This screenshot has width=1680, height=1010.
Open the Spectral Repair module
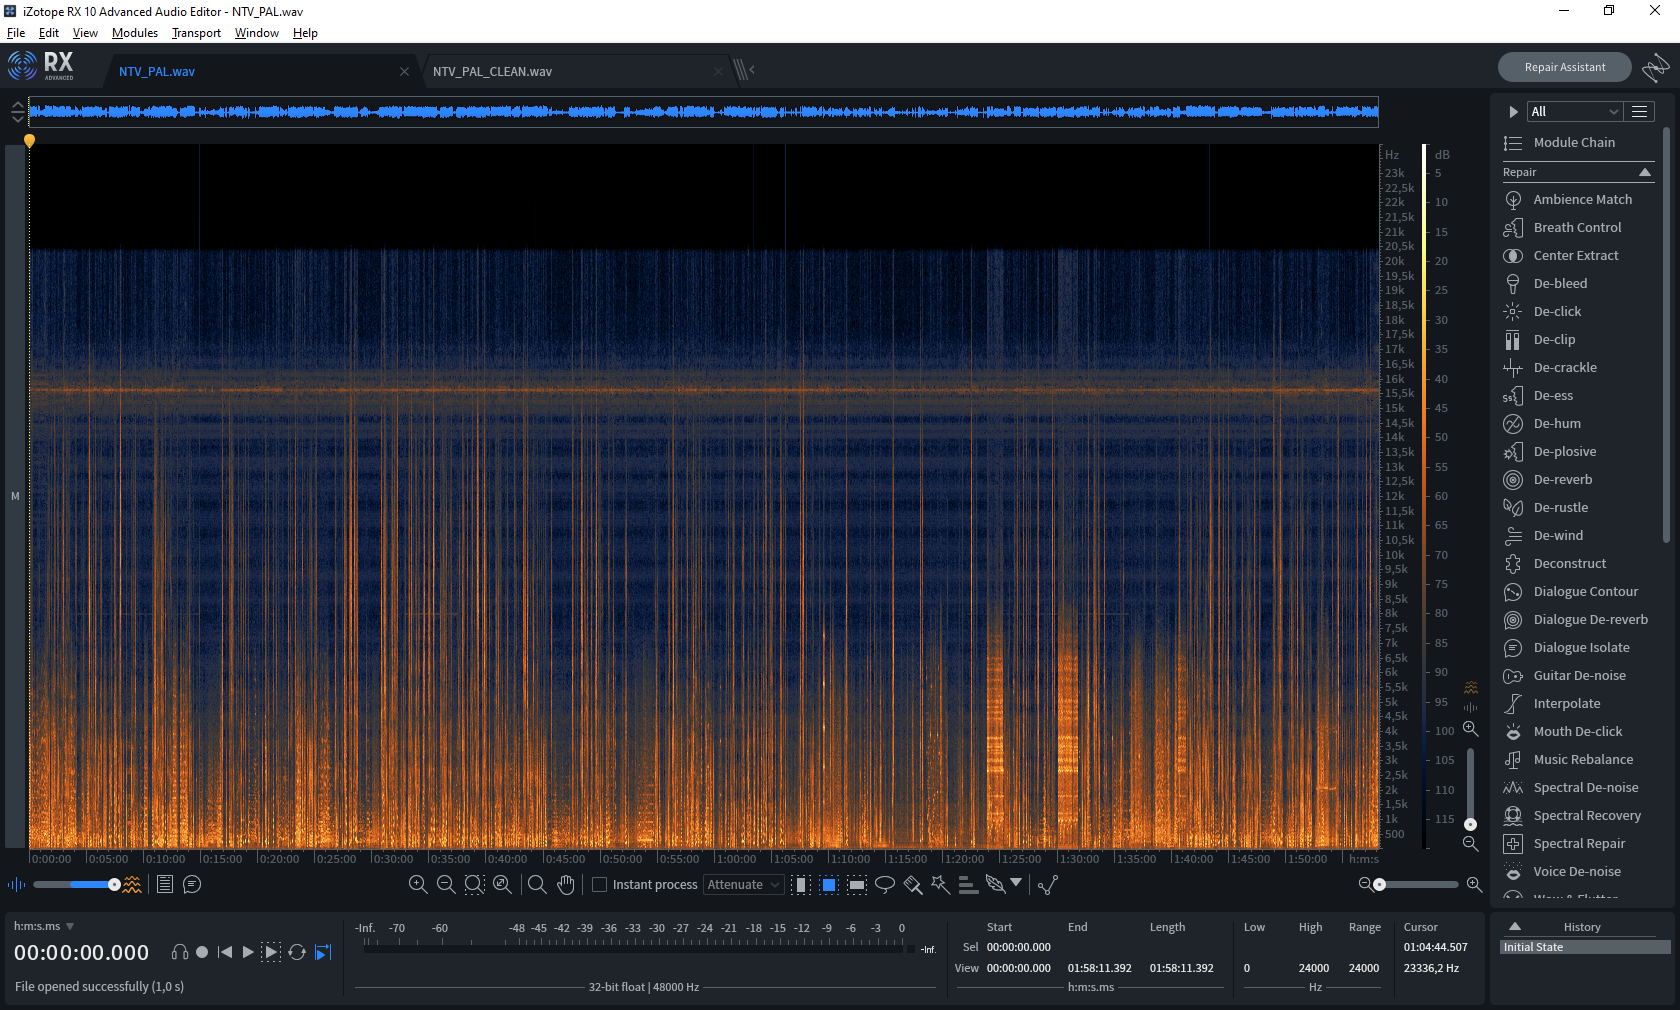[1580, 844]
